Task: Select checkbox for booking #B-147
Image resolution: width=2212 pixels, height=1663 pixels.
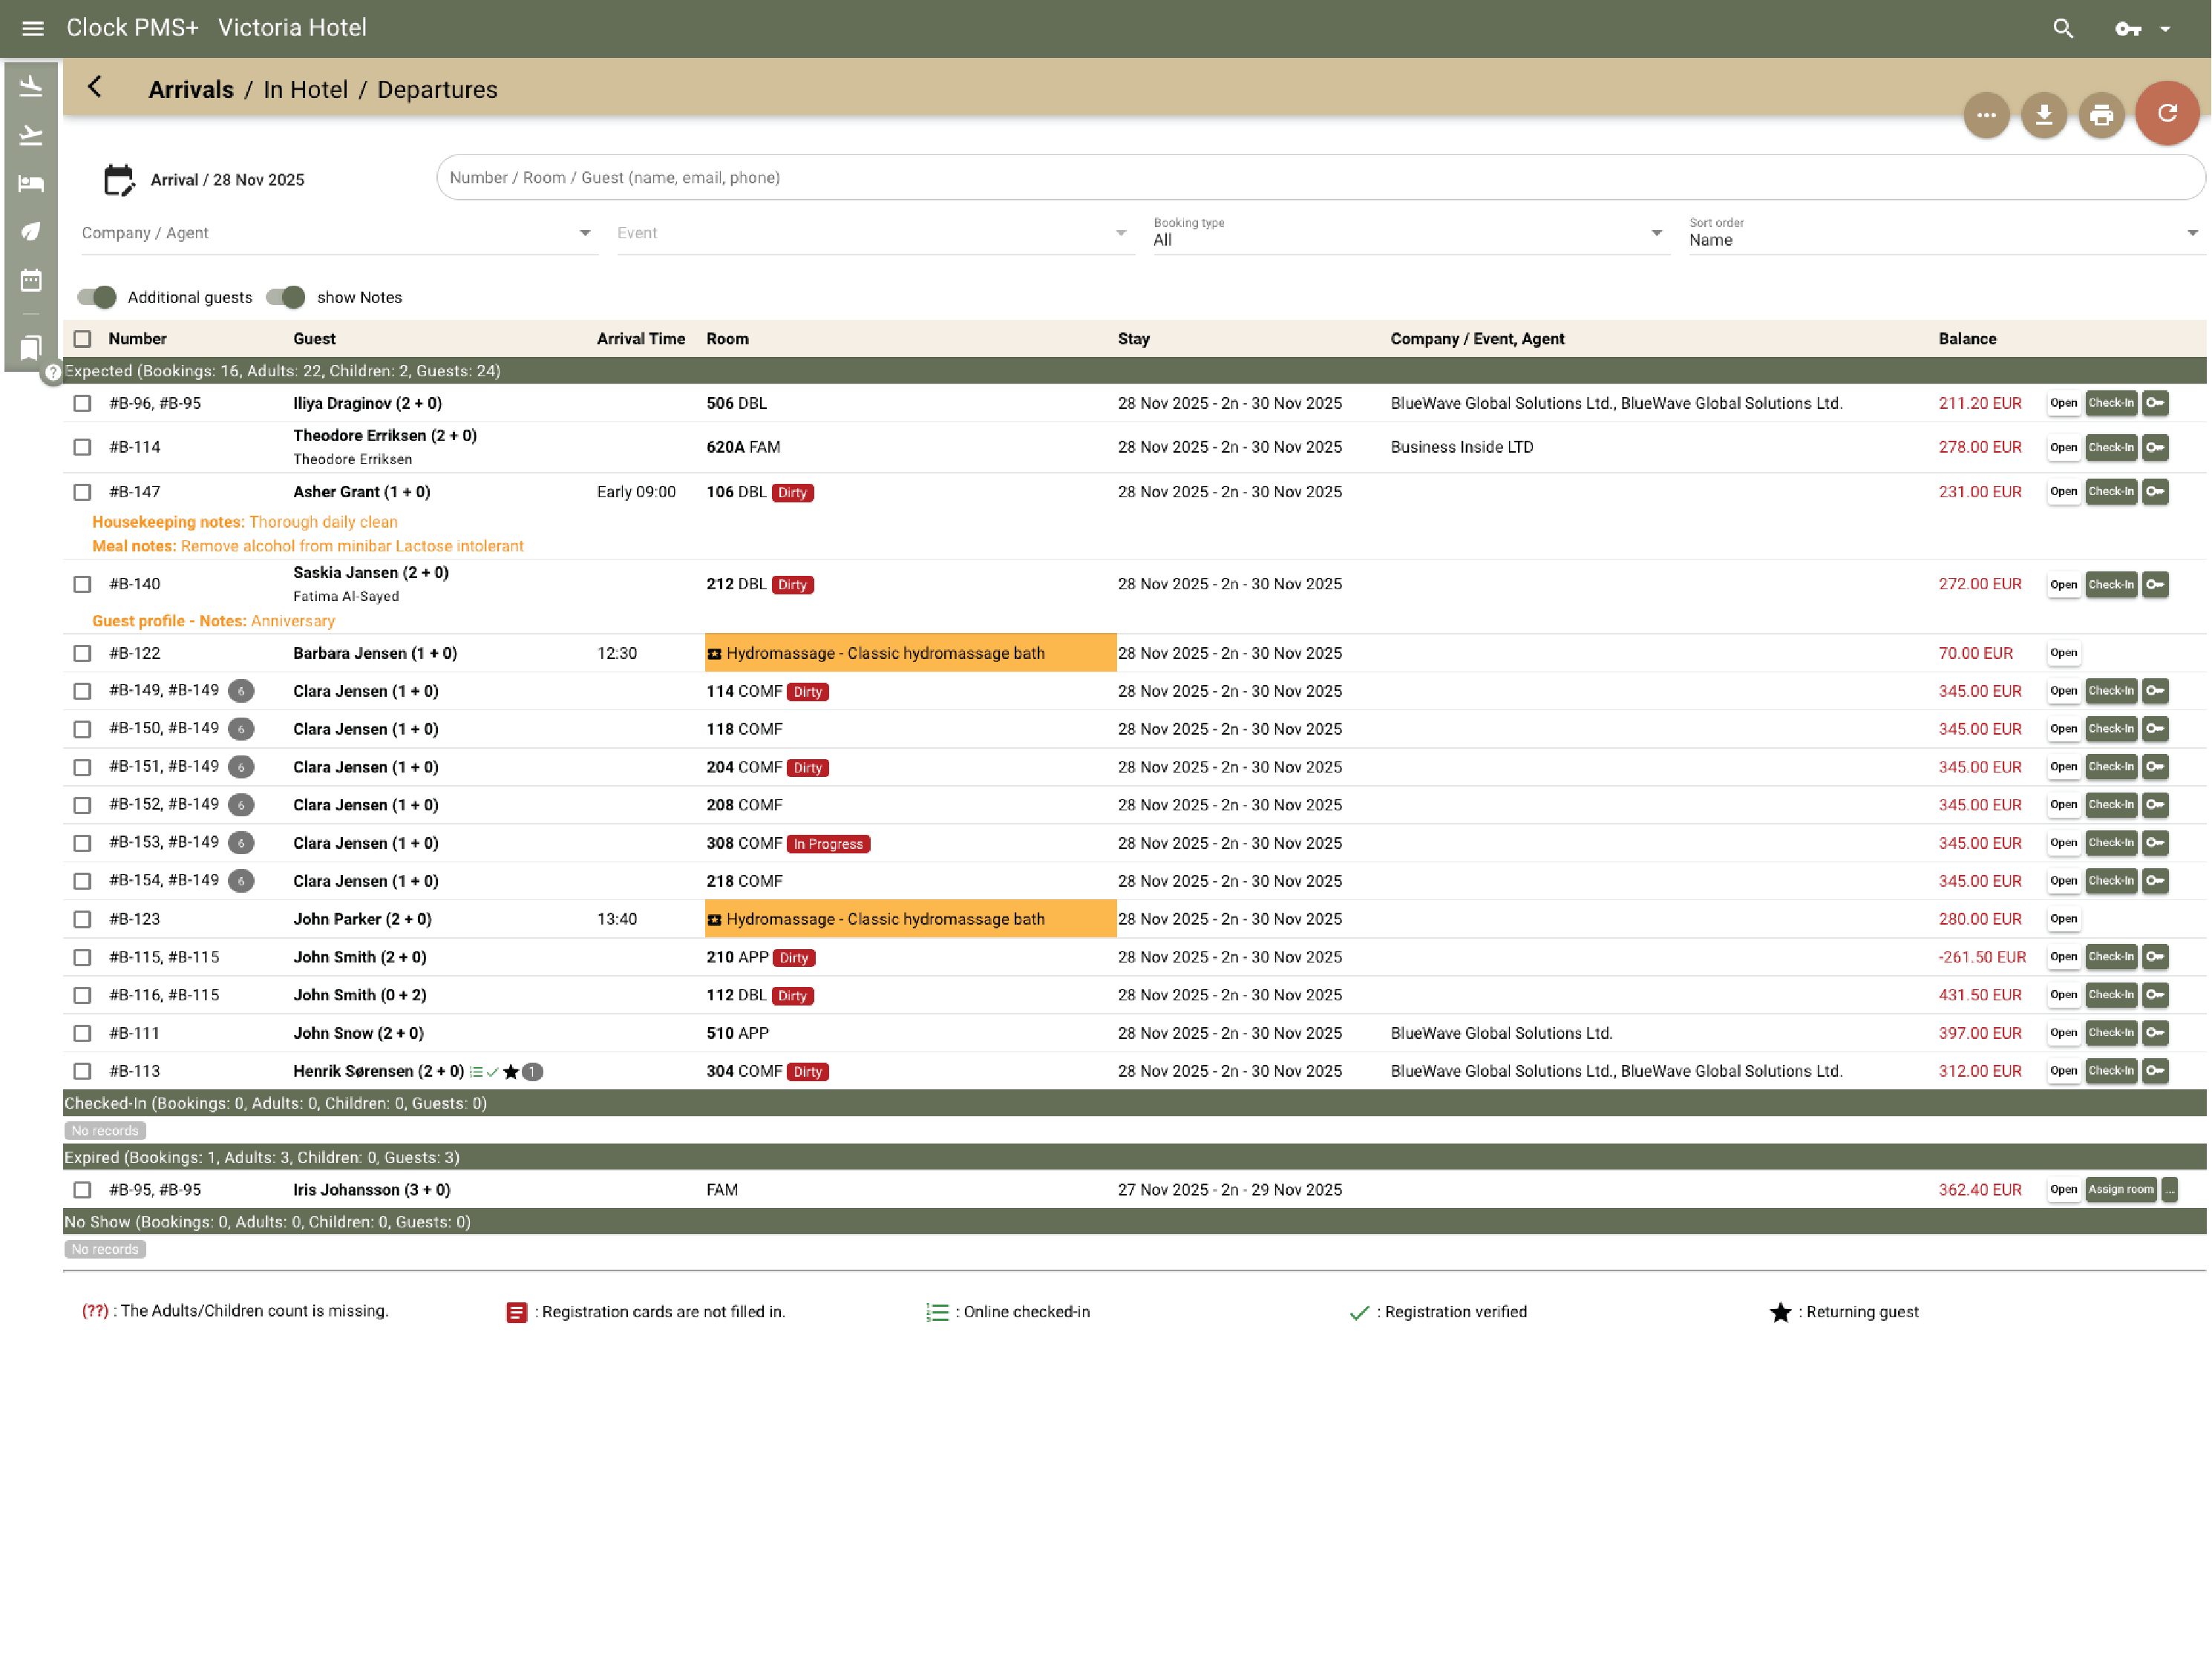Action: pos(82,492)
